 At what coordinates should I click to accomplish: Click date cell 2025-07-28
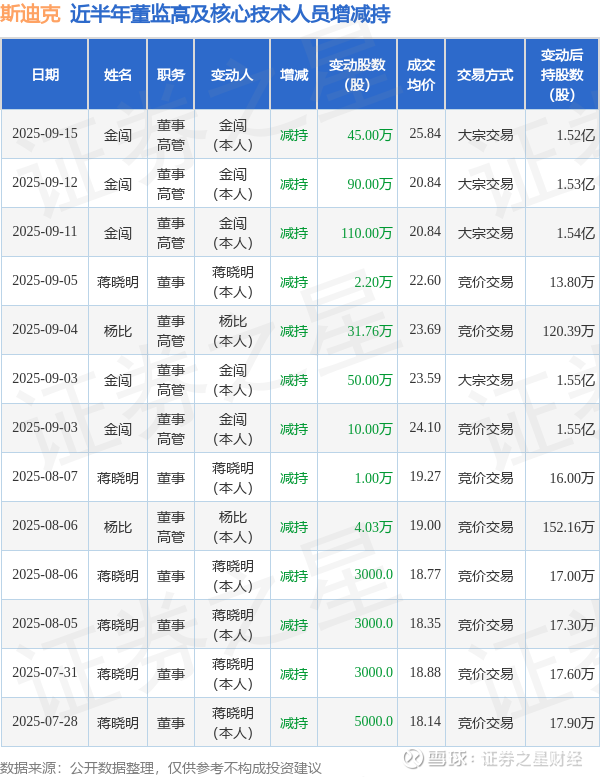pos(45,722)
